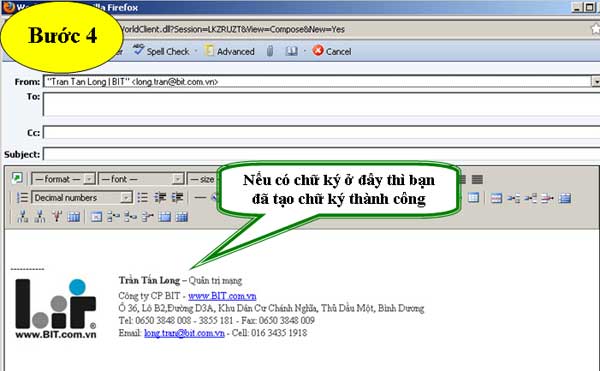Open row properties icon

(496, 198)
